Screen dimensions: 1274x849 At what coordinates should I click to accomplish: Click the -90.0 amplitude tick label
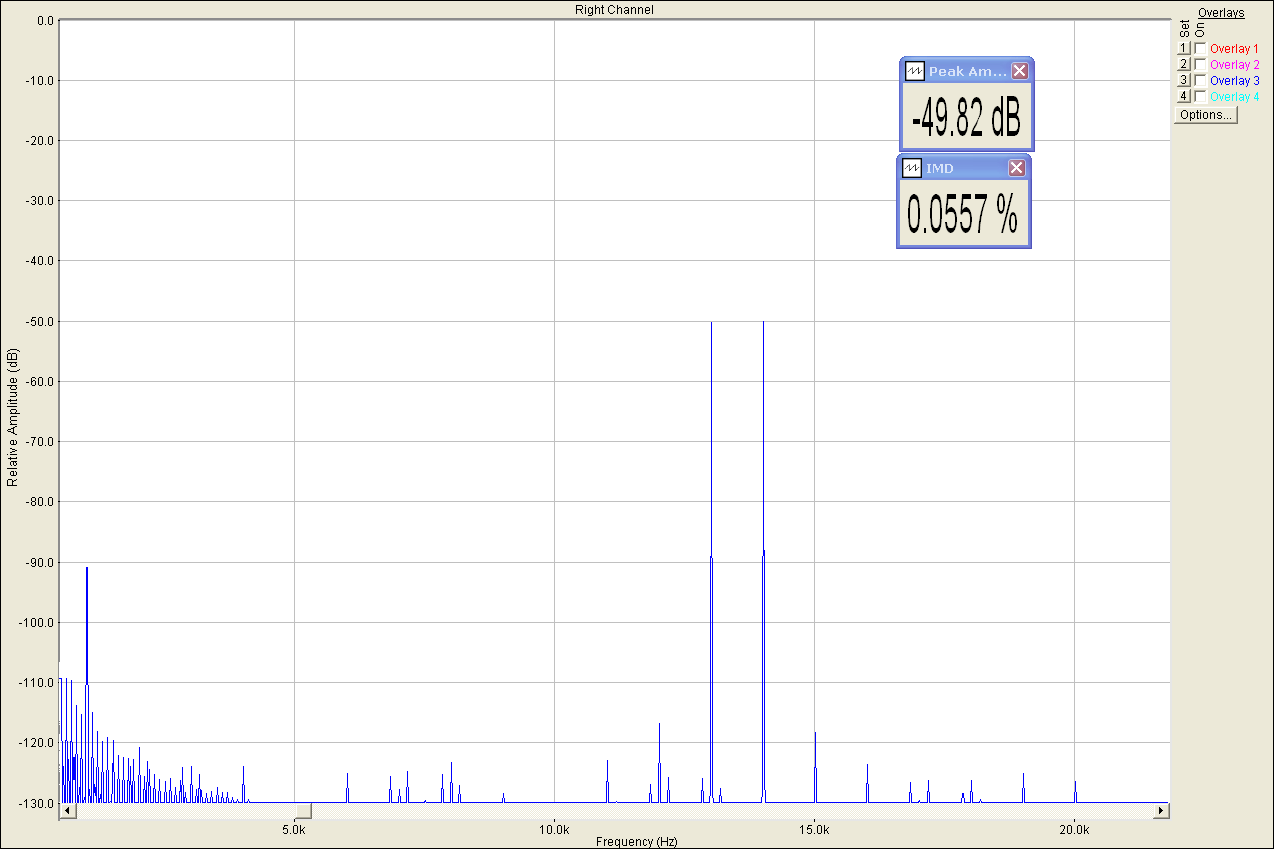[38, 562]
